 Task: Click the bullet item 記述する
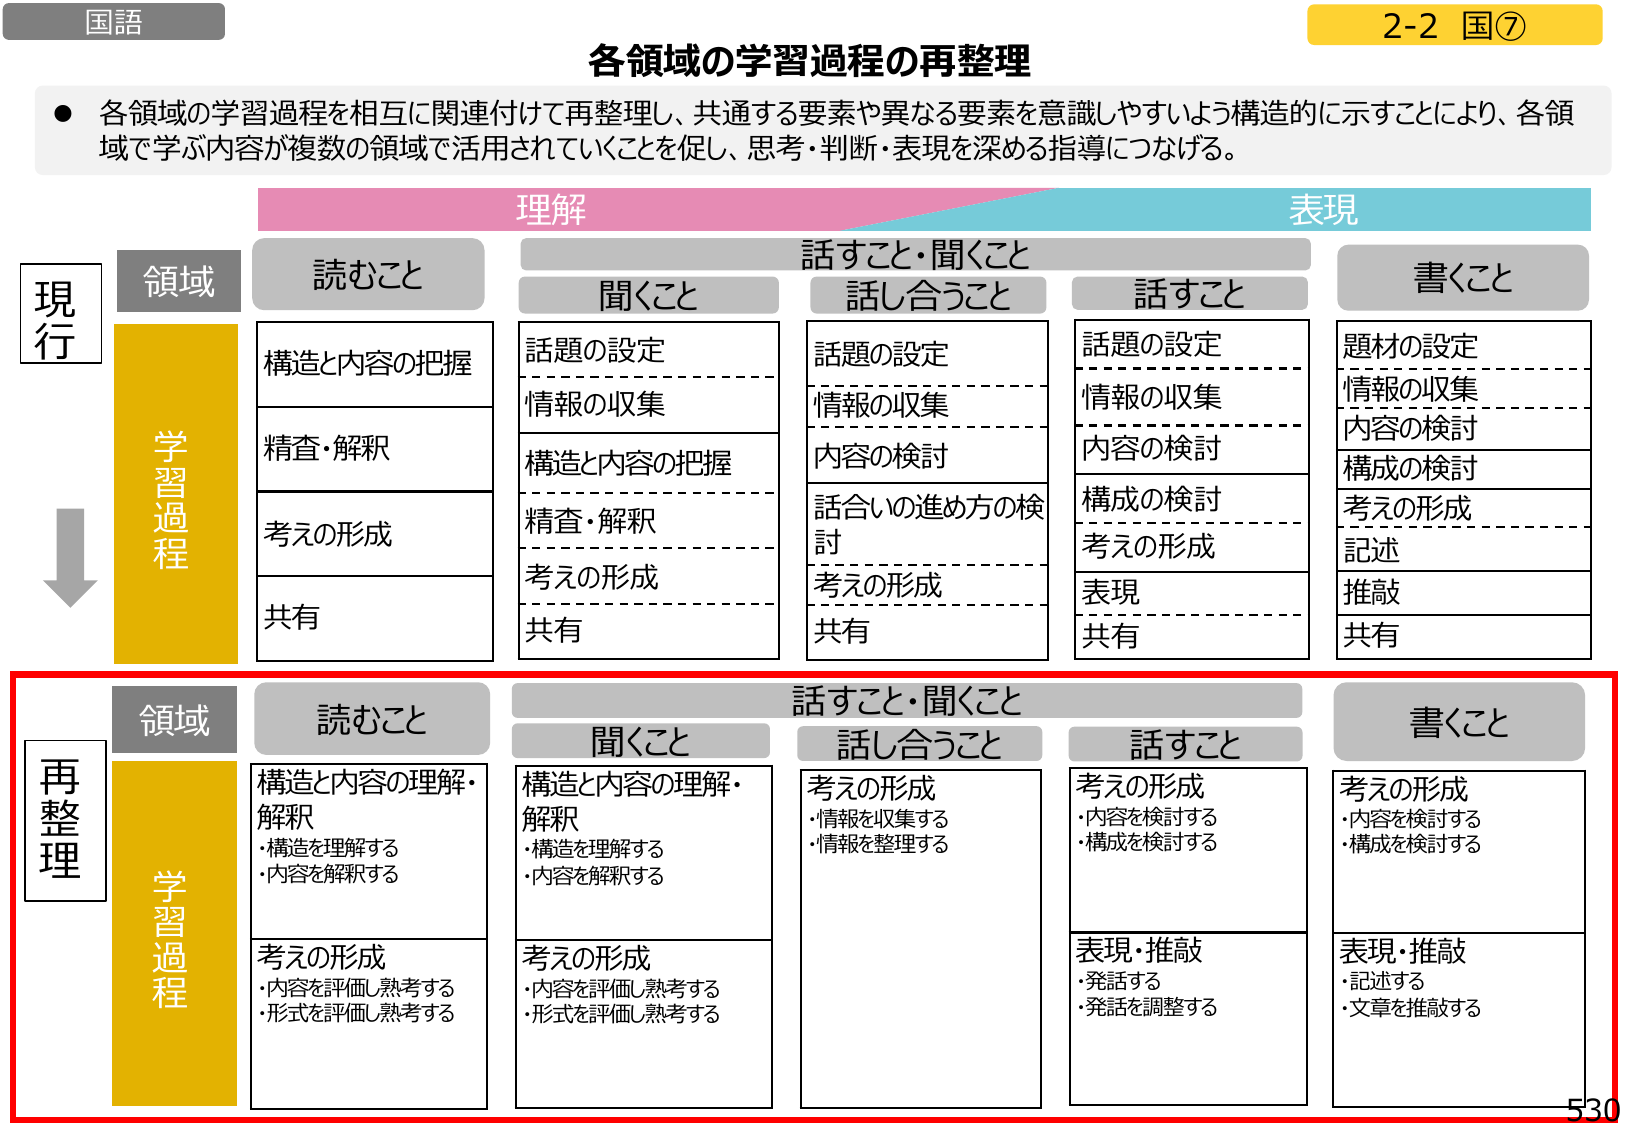1383,981
